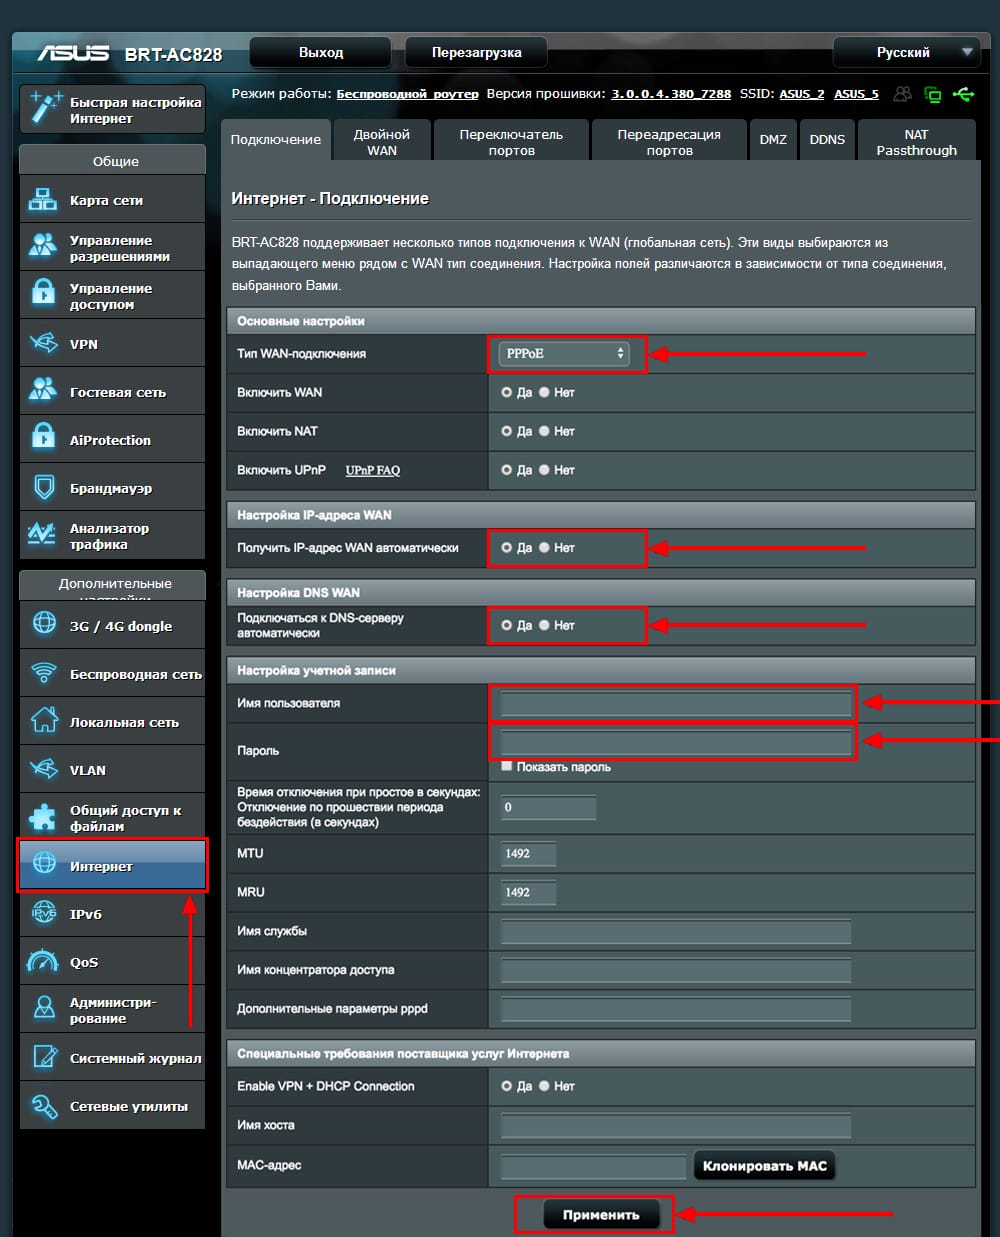The height and width of the screenshot is (1237, 1000).
Task: Go to the DMZ tab
Action: 773,140
